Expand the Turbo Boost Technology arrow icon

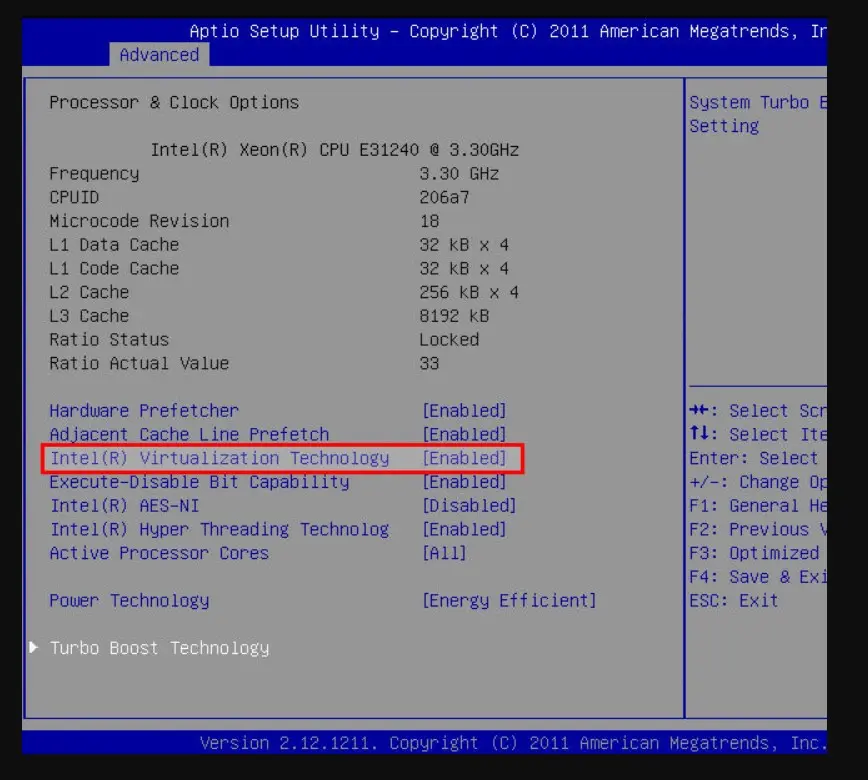pos(35,648)
